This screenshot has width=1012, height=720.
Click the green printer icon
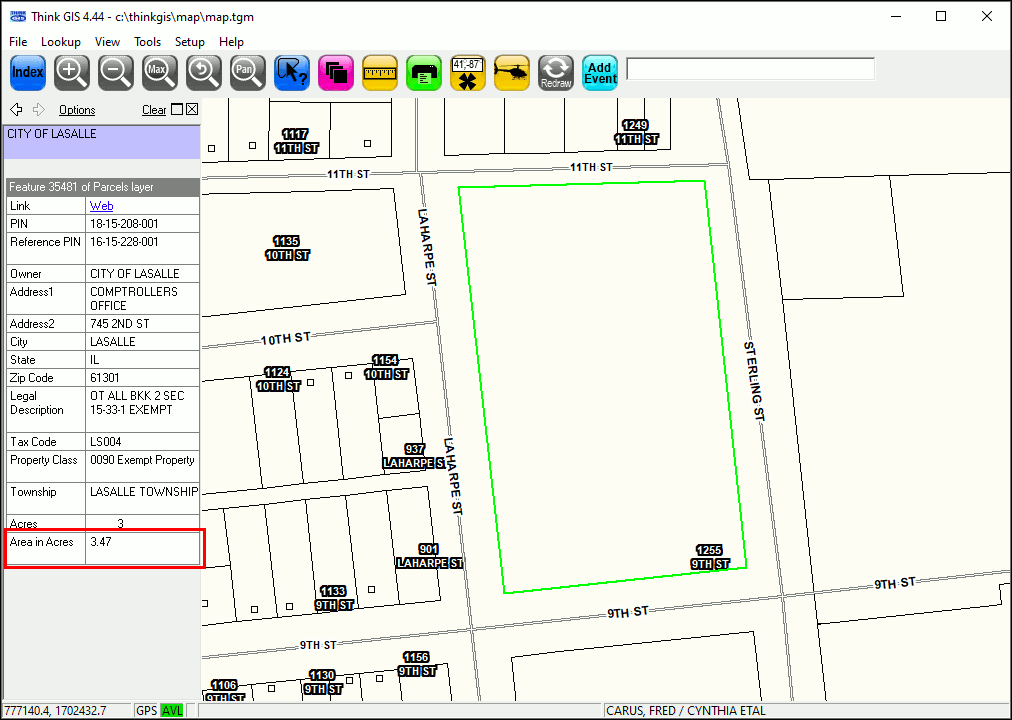tap(424, 72)
